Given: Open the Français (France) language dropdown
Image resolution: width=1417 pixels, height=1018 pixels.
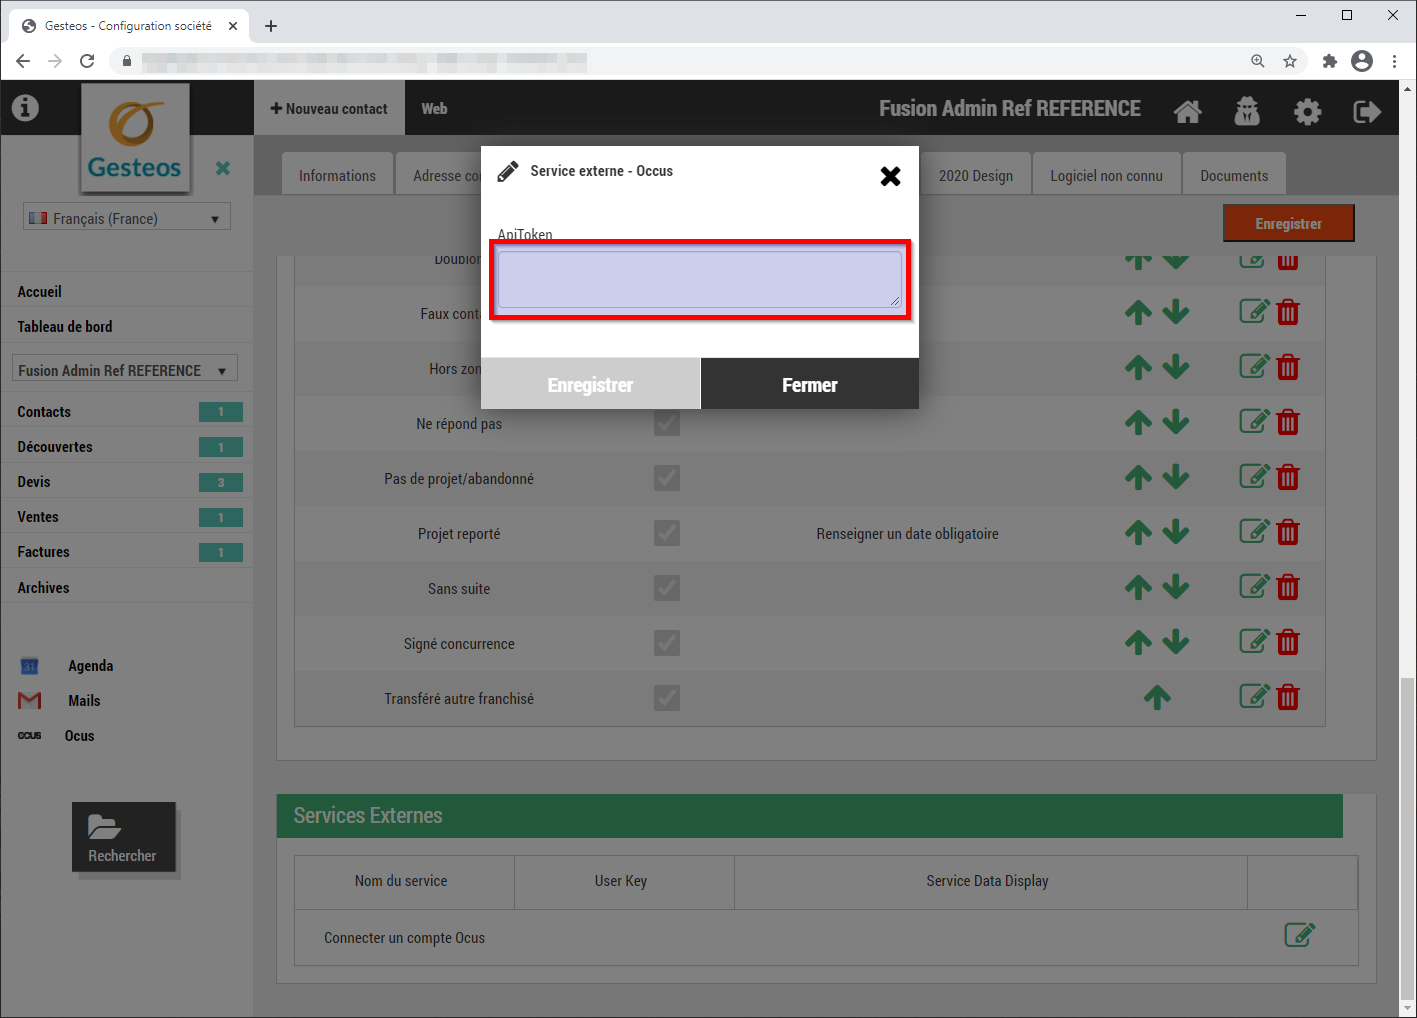Looking at the screenshot, I should pyautogui.click(x=127, y=218).
